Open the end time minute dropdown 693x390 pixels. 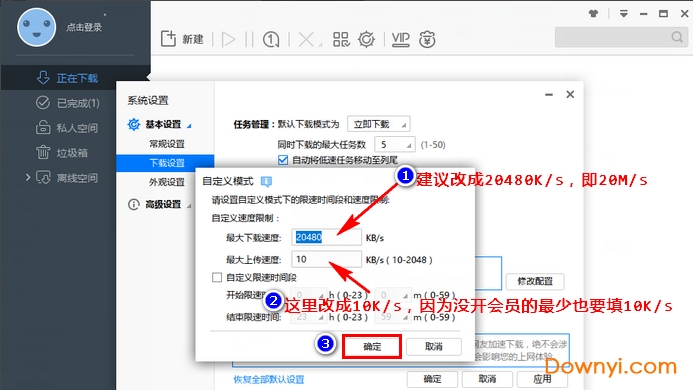click(x=392, y=317)
